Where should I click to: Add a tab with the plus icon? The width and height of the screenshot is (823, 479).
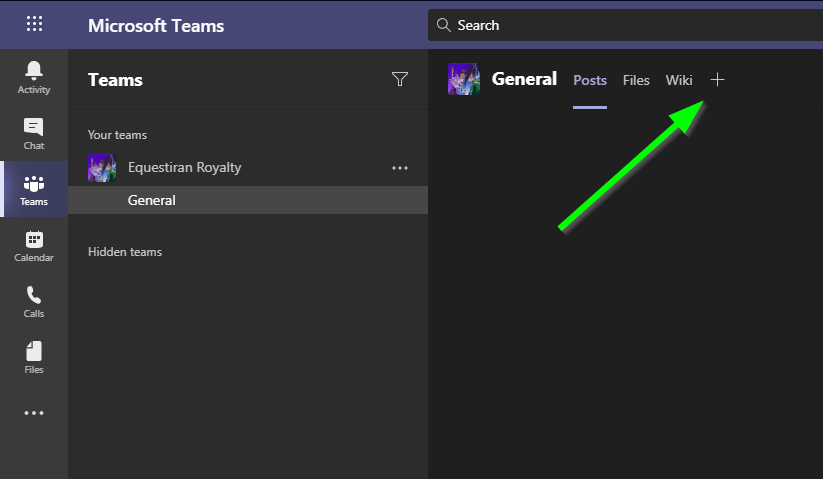click(x=717, y=80)
